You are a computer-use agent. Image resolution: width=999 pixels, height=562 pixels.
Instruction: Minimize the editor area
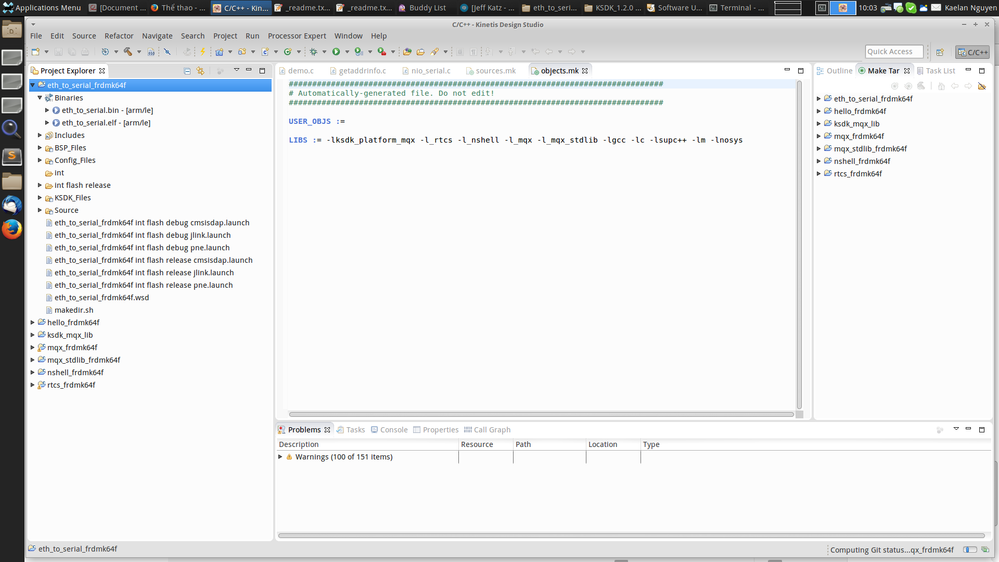[x=787, y=70]
